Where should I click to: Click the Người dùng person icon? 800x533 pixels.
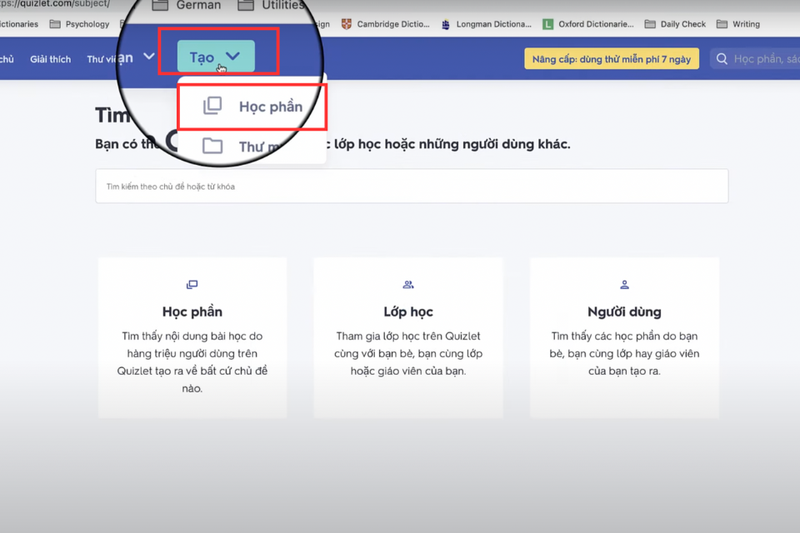tap(624, 285)
